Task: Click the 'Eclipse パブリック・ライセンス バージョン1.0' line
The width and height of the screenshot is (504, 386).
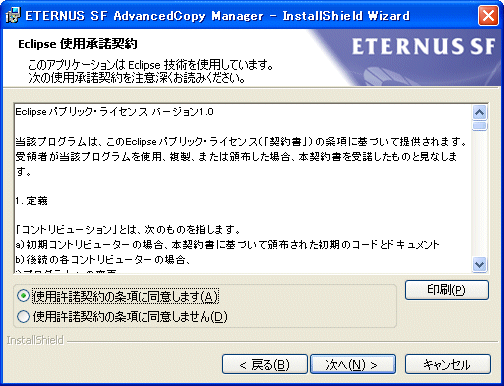Action: (114, 112)
